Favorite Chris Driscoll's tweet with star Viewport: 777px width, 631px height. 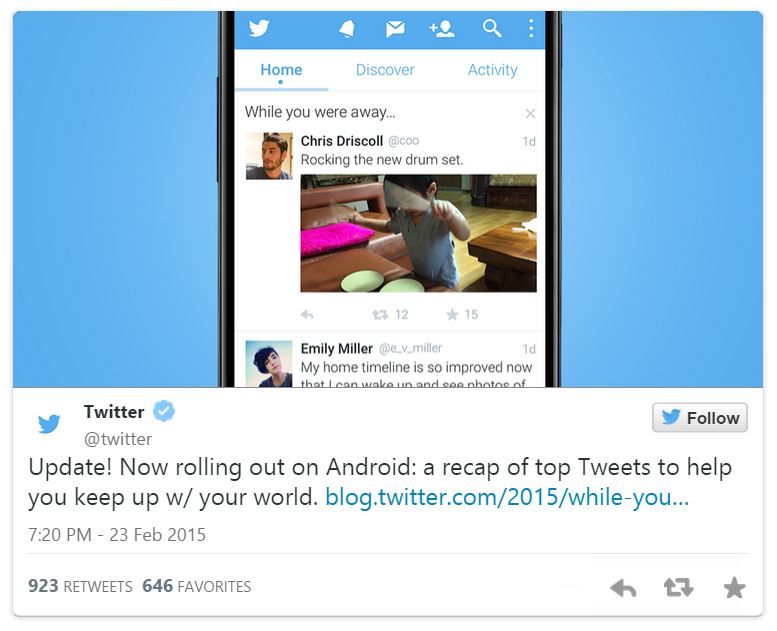452,315
